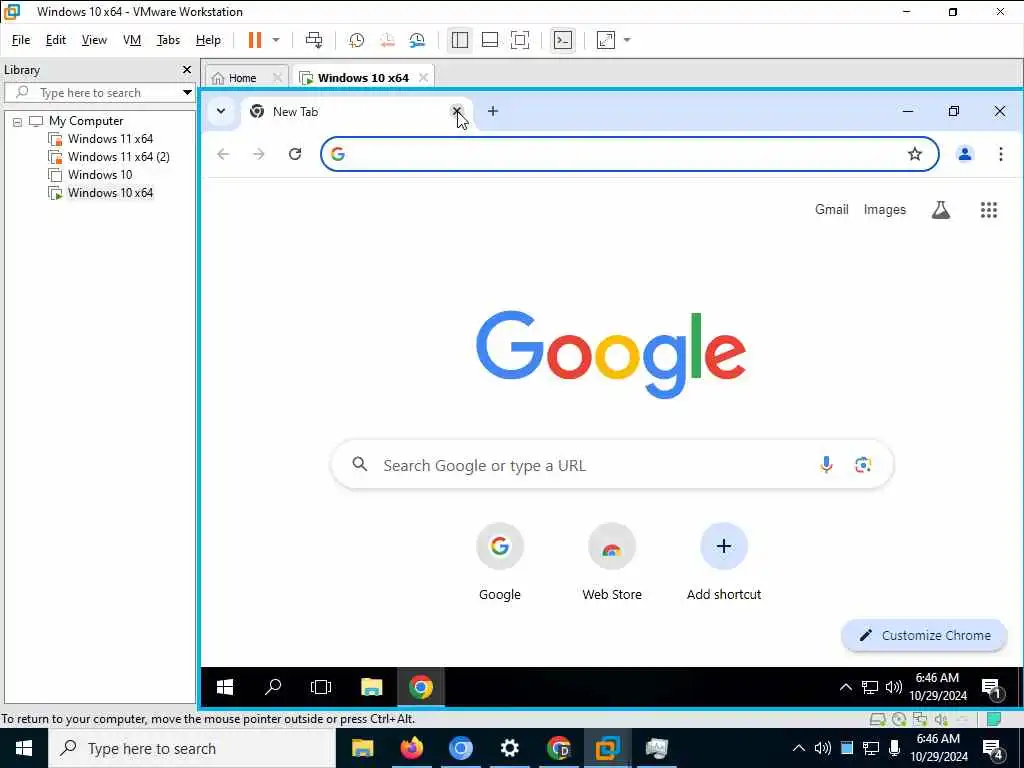Click Chrome icon in the guest taskbar
Screen dimensions: 1024x768
[421, 687]
